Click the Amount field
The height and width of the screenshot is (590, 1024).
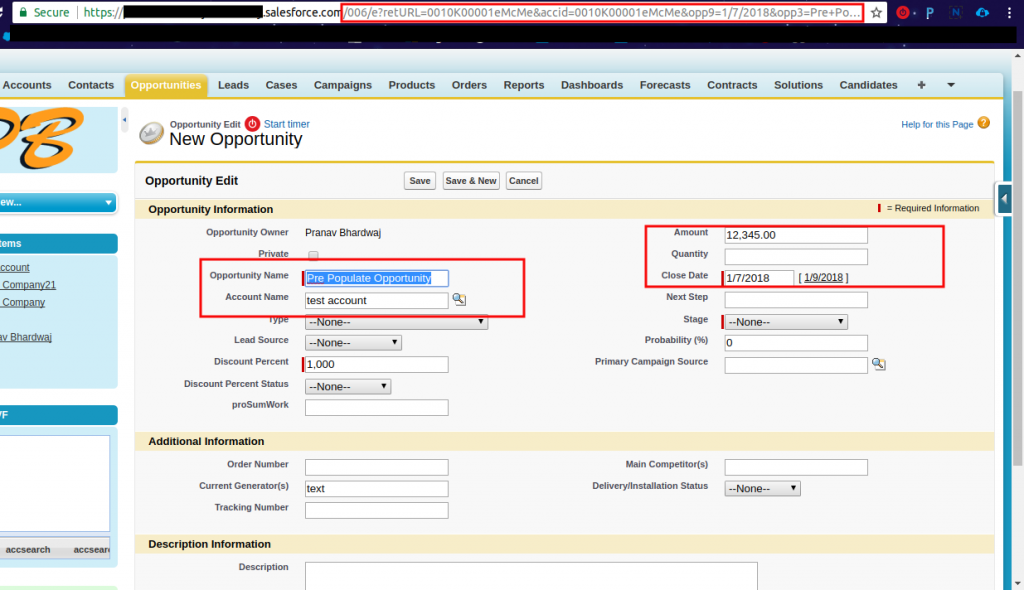796,235
